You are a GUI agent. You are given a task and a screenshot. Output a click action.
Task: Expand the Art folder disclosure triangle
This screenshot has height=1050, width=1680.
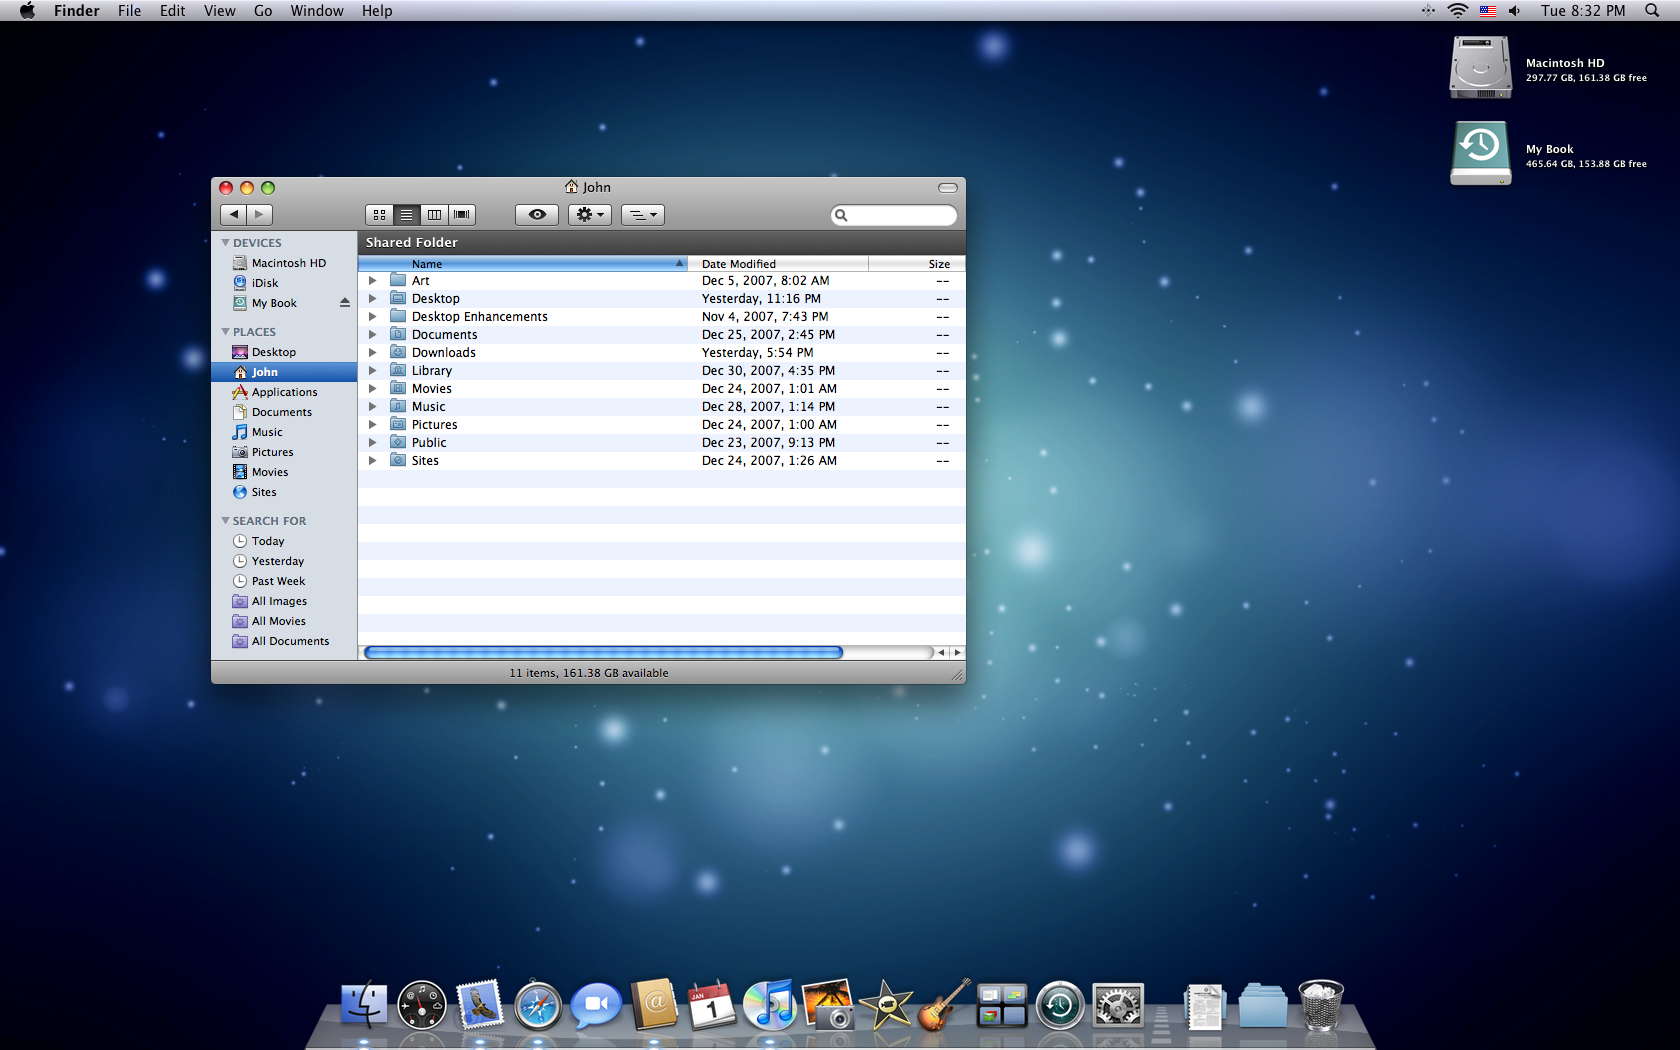(372, 281)
